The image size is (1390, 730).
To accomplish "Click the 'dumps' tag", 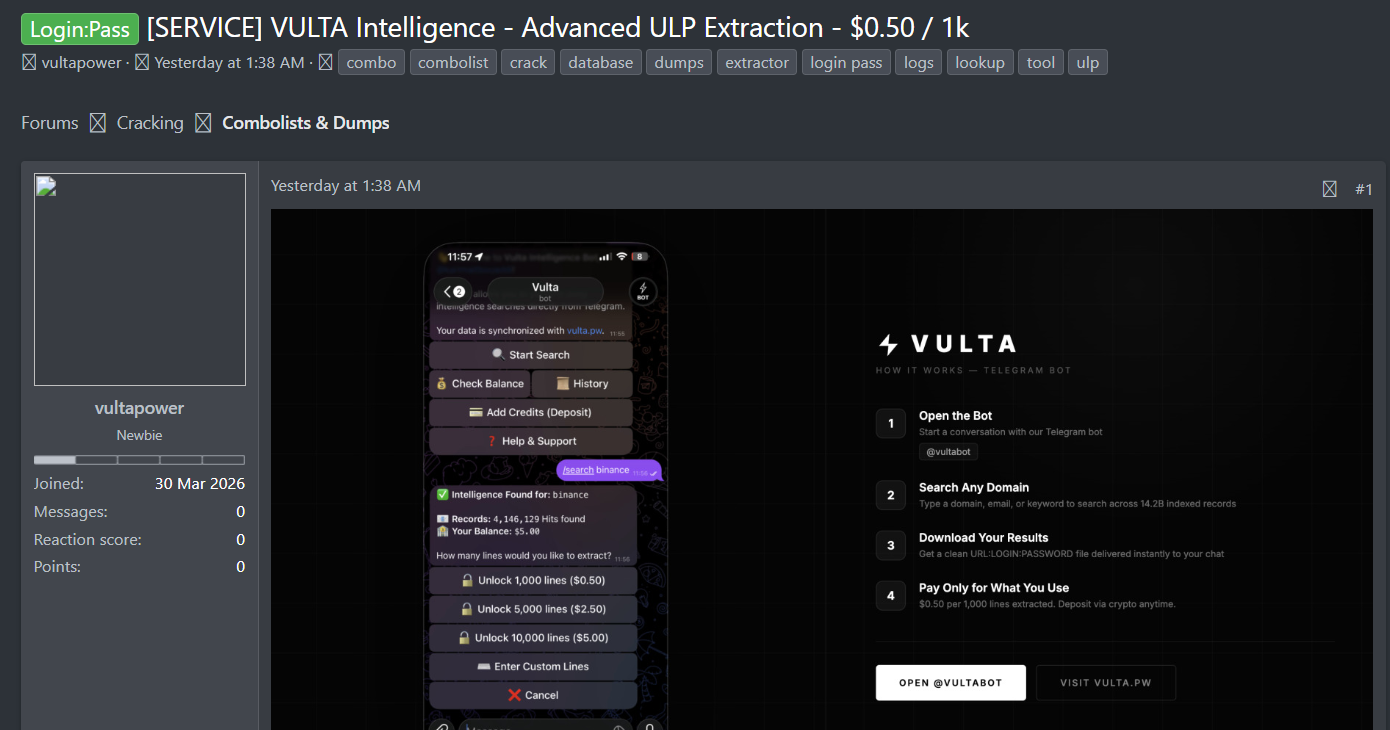I will (x=679, y=63).
